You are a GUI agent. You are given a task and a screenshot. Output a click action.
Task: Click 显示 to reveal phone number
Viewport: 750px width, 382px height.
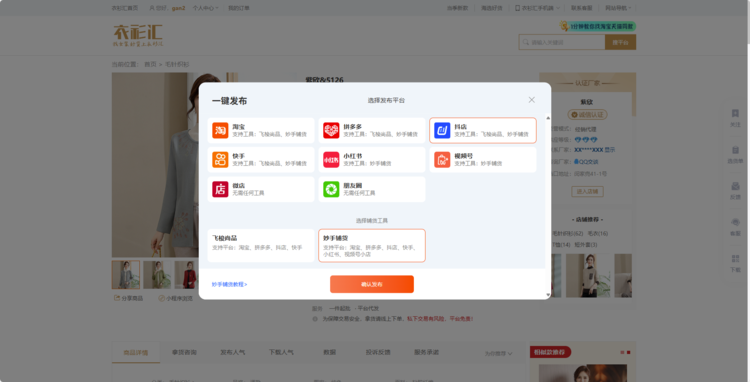tap(610, 150)
